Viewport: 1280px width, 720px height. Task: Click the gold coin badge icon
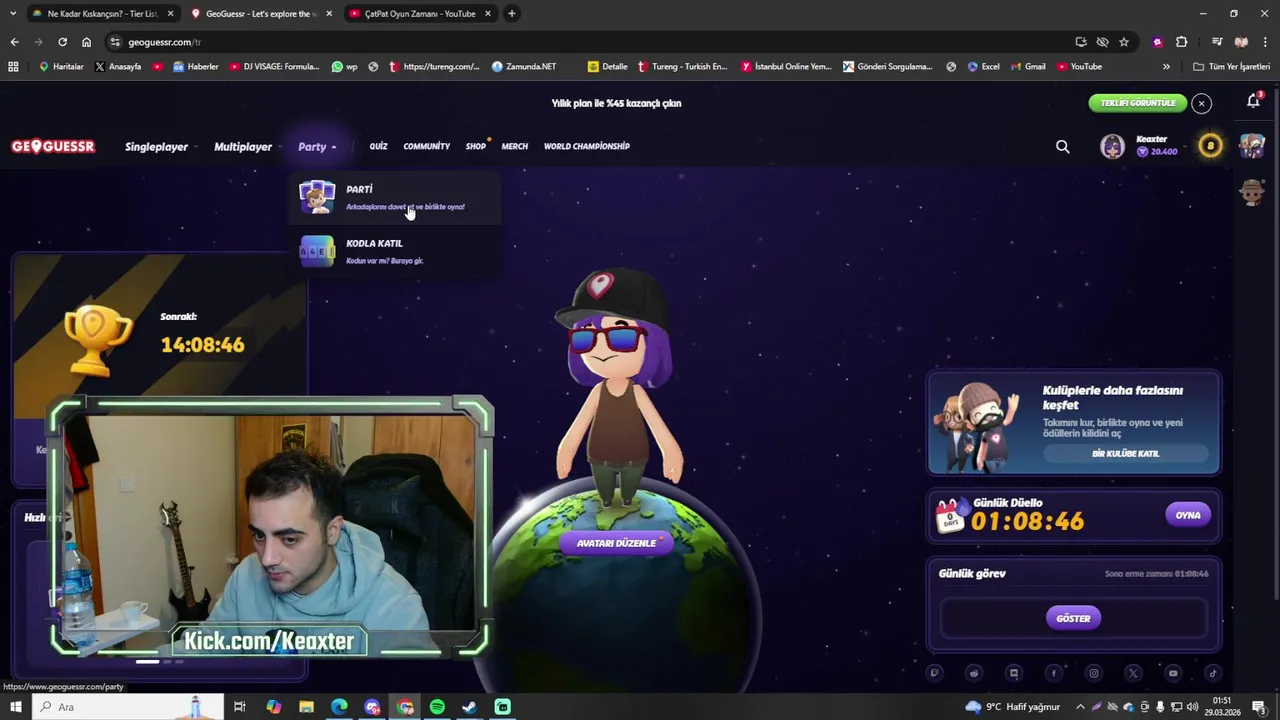point(1210,146)
